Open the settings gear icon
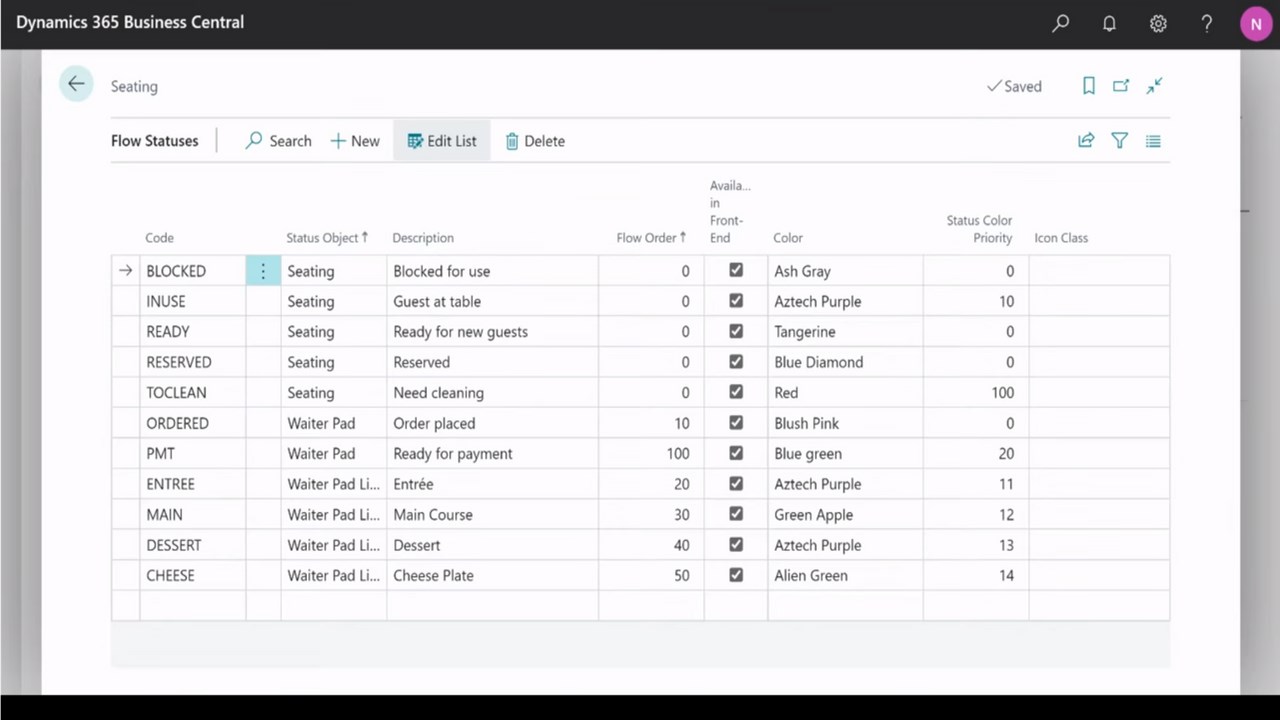 pos(1158,23)
